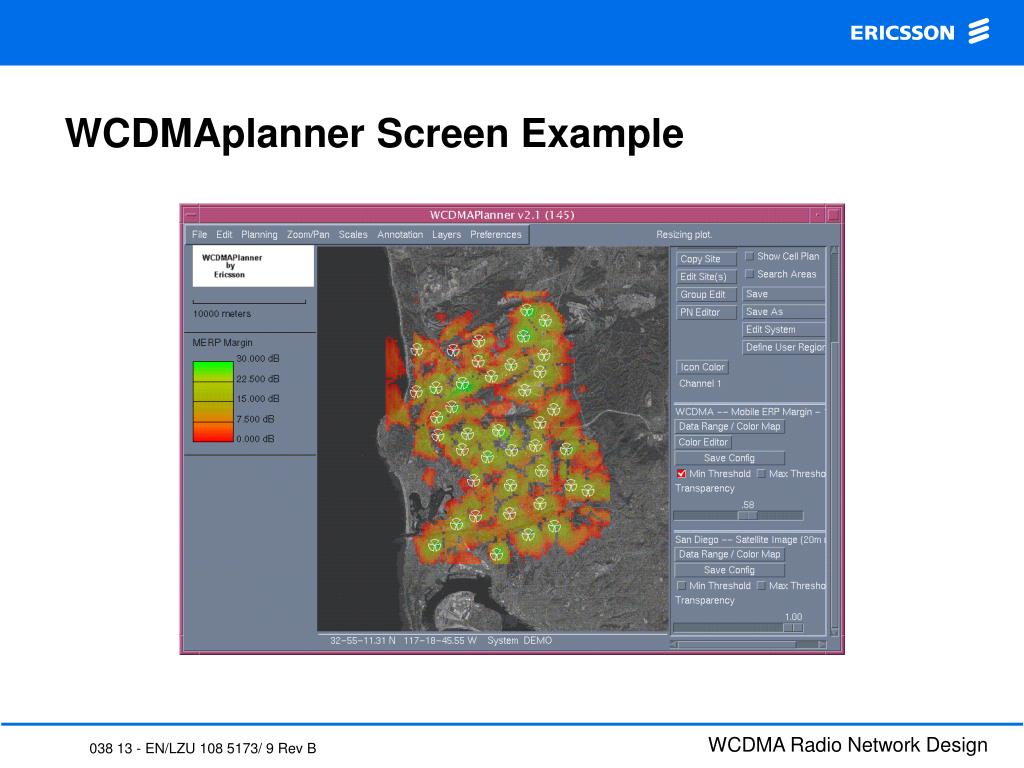
Task: Open the Color Editor
Action: [703, 442]
